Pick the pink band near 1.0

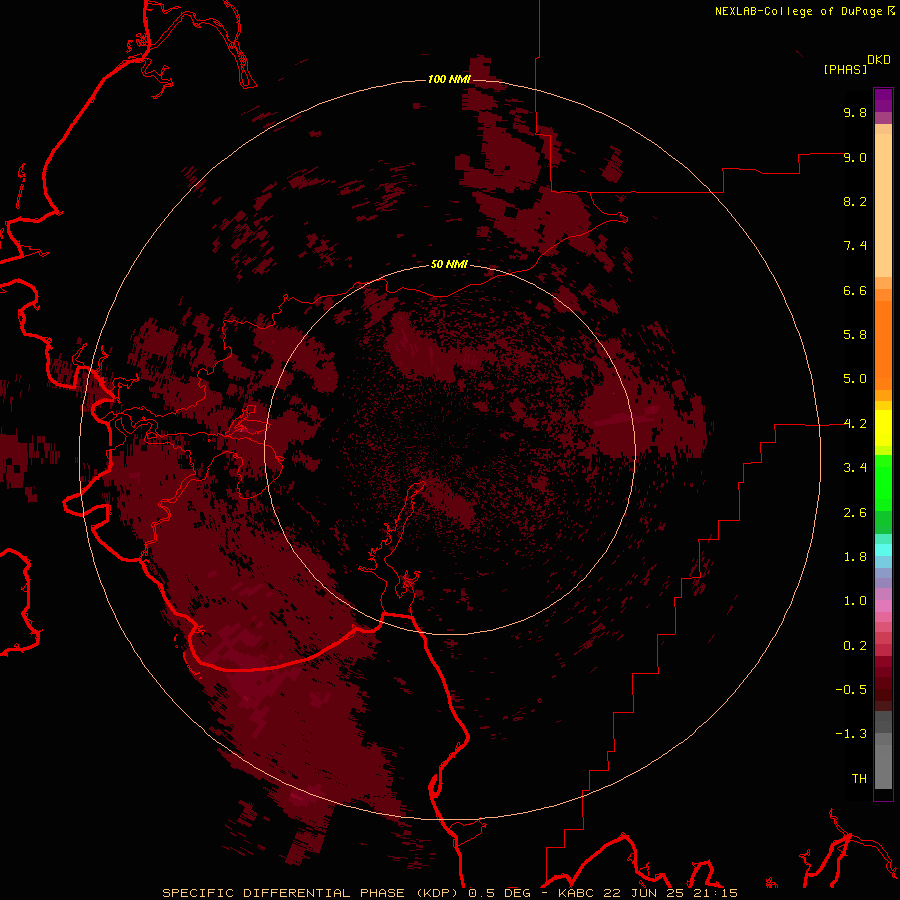pyautogui.click(x=883, y=606)
